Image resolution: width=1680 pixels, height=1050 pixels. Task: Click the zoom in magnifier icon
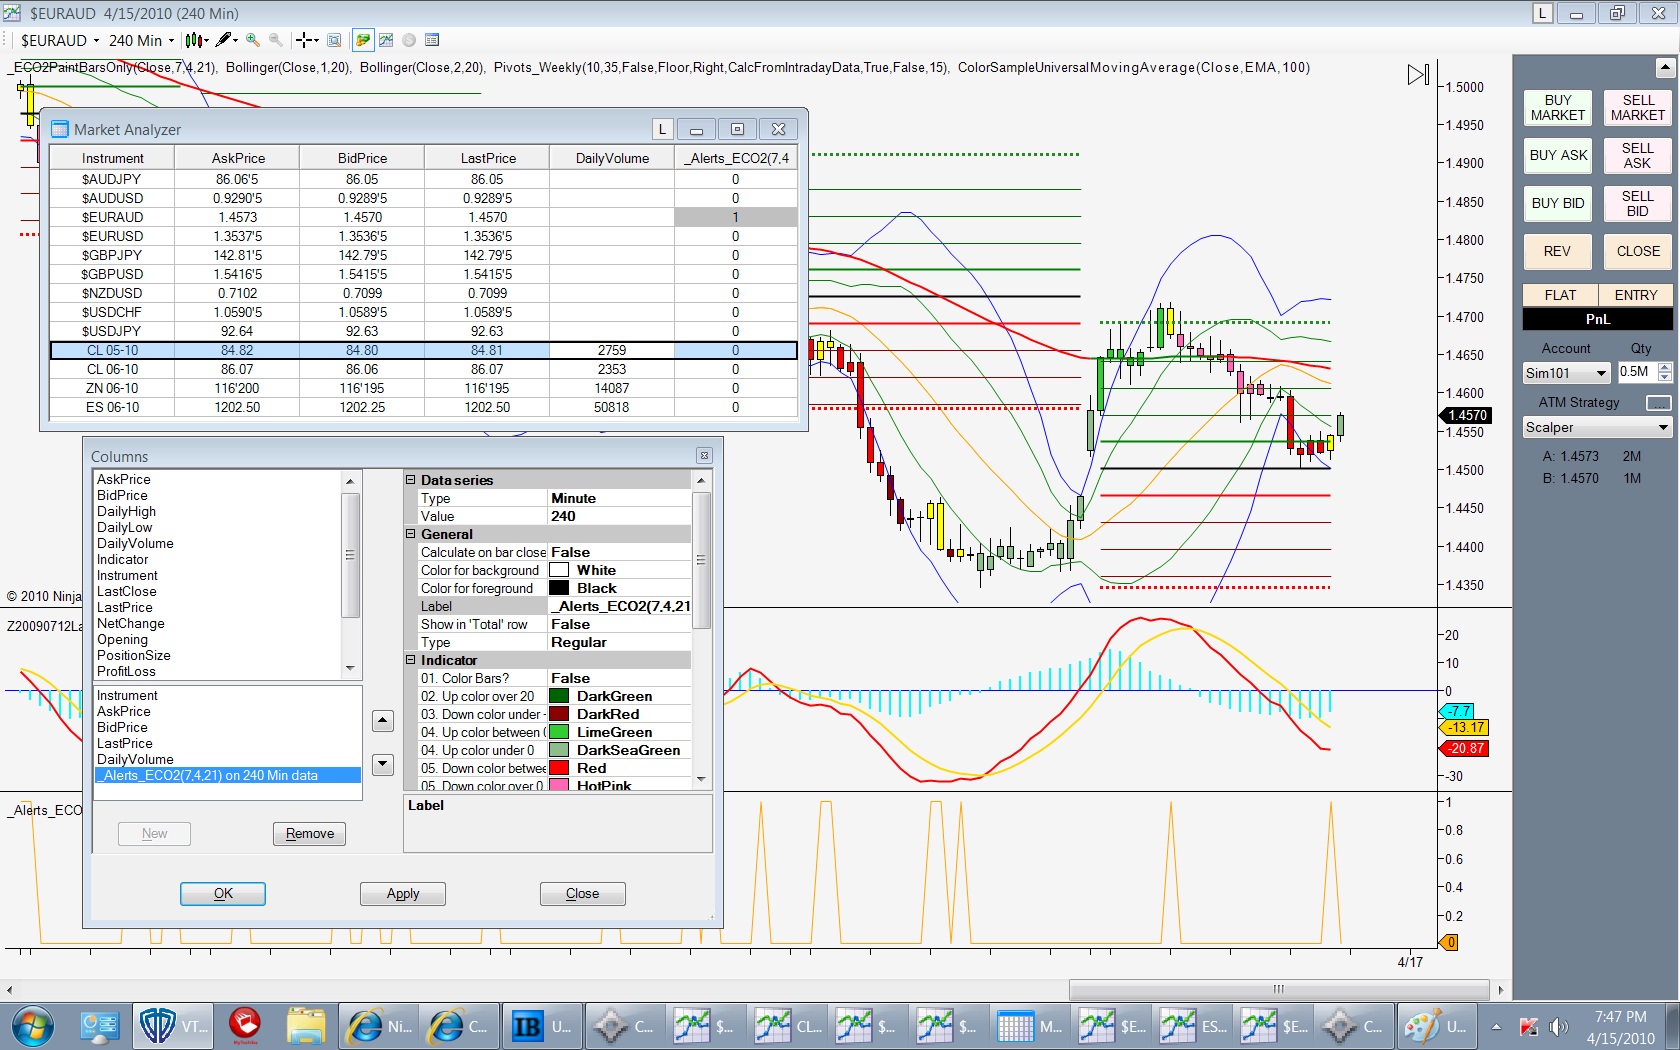(x=253, y=40)
